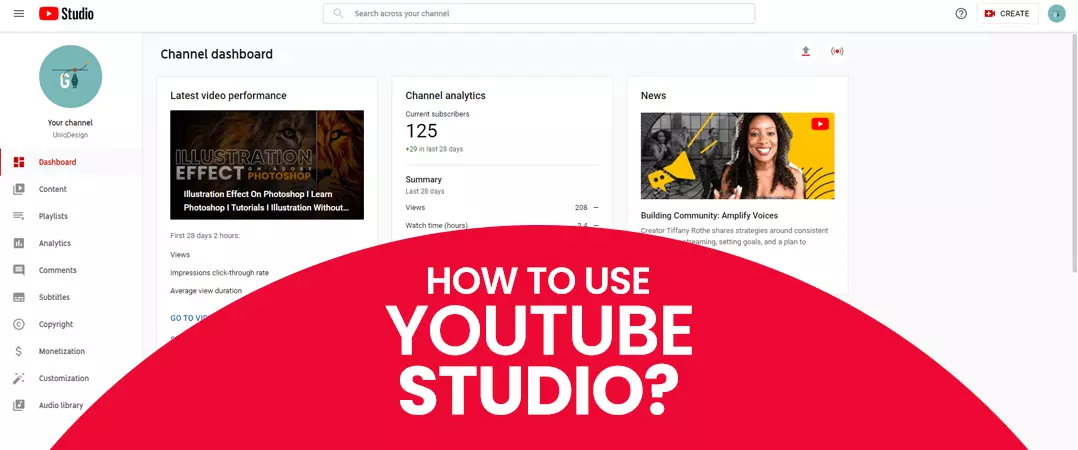Click the go live broadcast icon
The image size is (1078, 450).
837,52
